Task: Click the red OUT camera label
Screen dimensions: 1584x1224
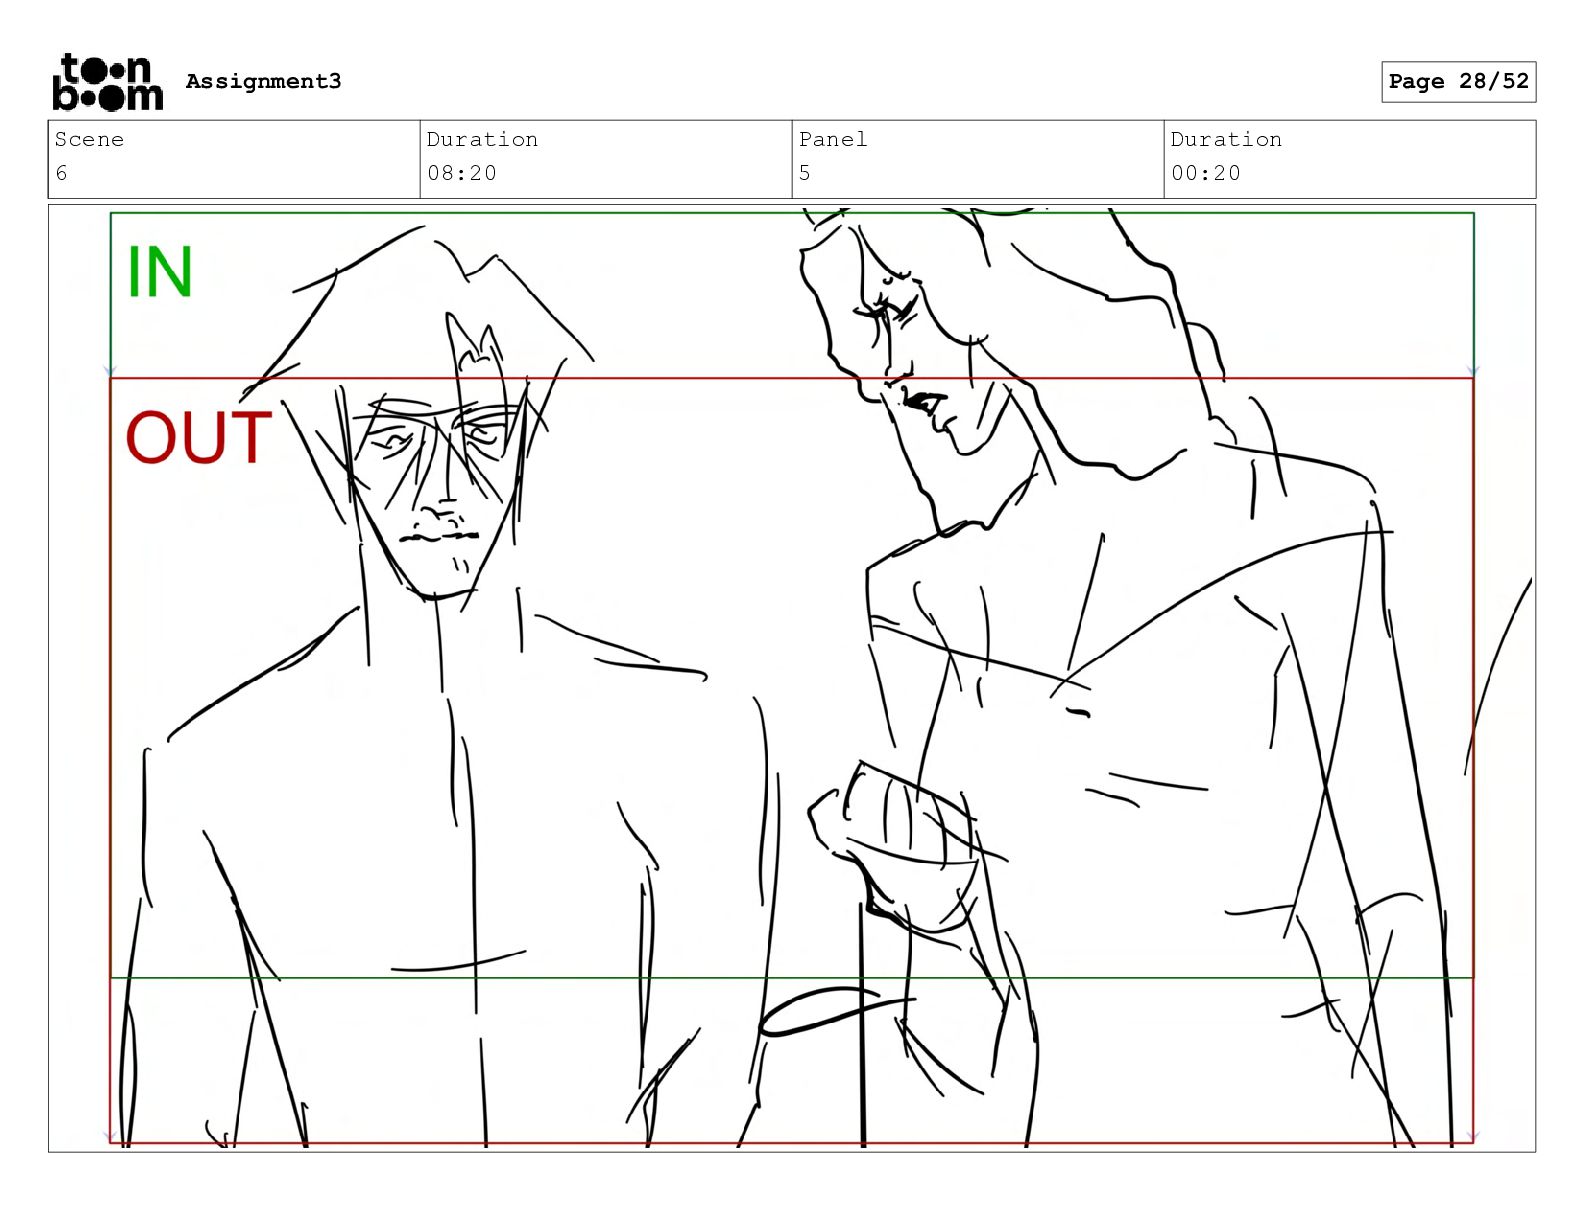Action: coord(198,438)
